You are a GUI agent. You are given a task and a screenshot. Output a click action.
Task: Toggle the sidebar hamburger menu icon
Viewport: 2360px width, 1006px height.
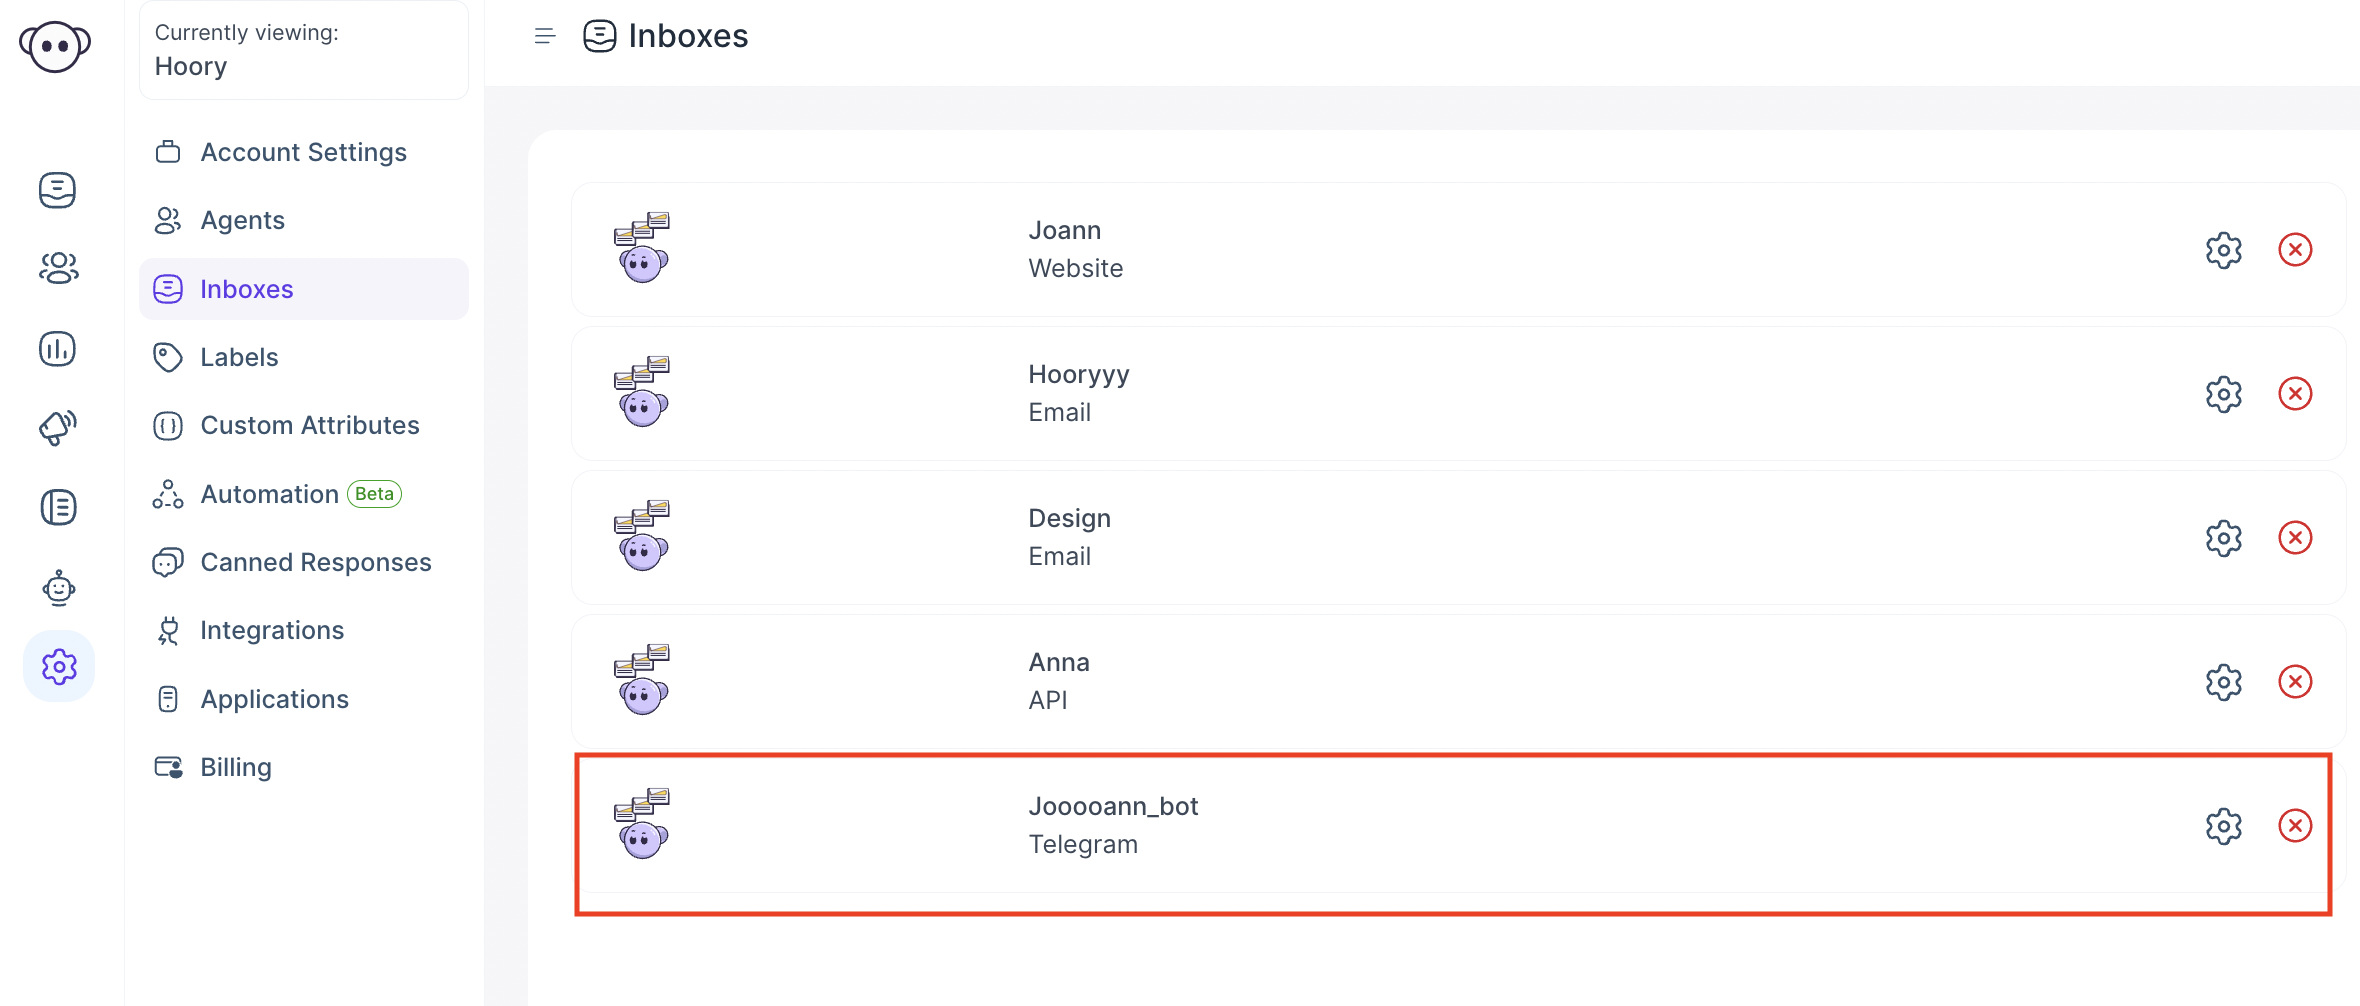point(545,36)
